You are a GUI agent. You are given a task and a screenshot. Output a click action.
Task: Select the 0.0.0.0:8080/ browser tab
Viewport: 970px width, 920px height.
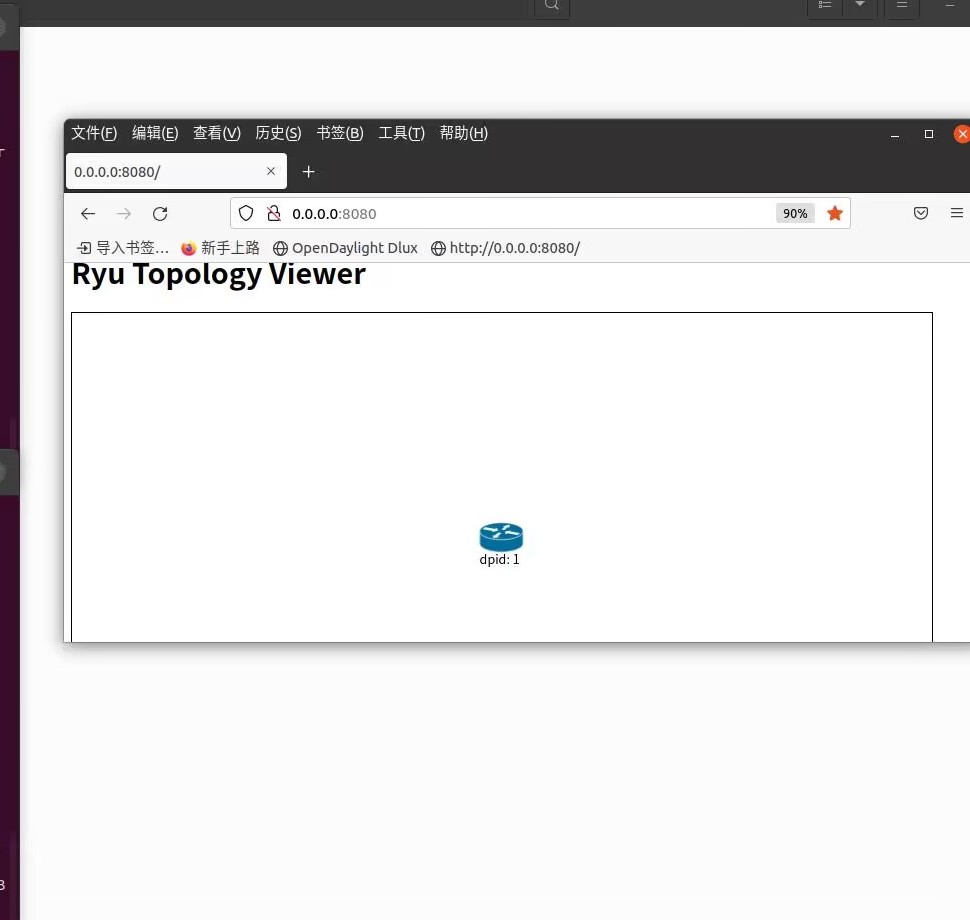point(176,171)
